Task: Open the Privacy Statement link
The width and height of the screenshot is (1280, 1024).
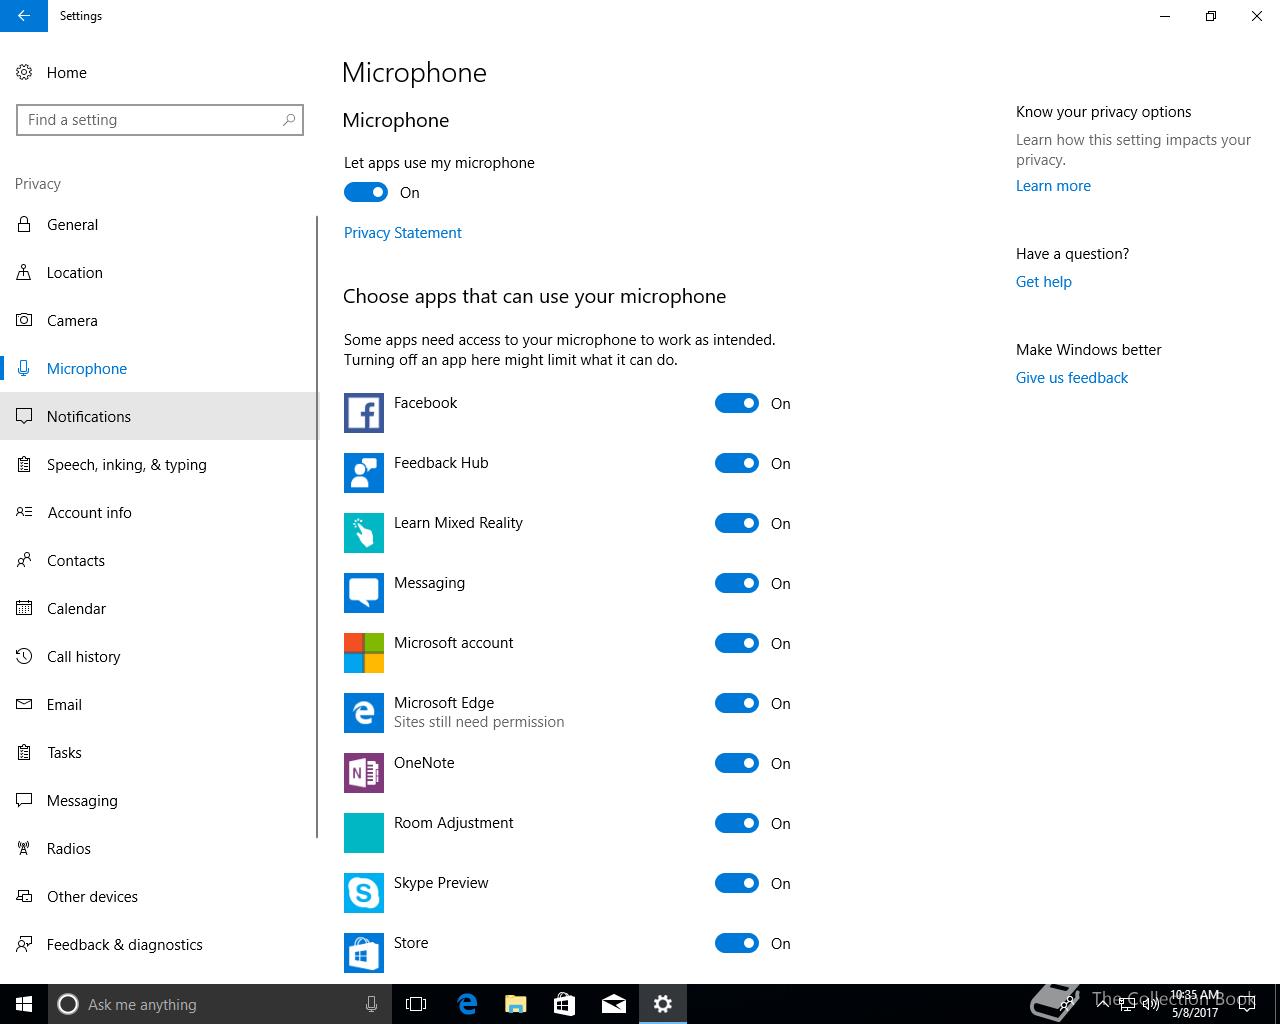Action: click(403, 232)
